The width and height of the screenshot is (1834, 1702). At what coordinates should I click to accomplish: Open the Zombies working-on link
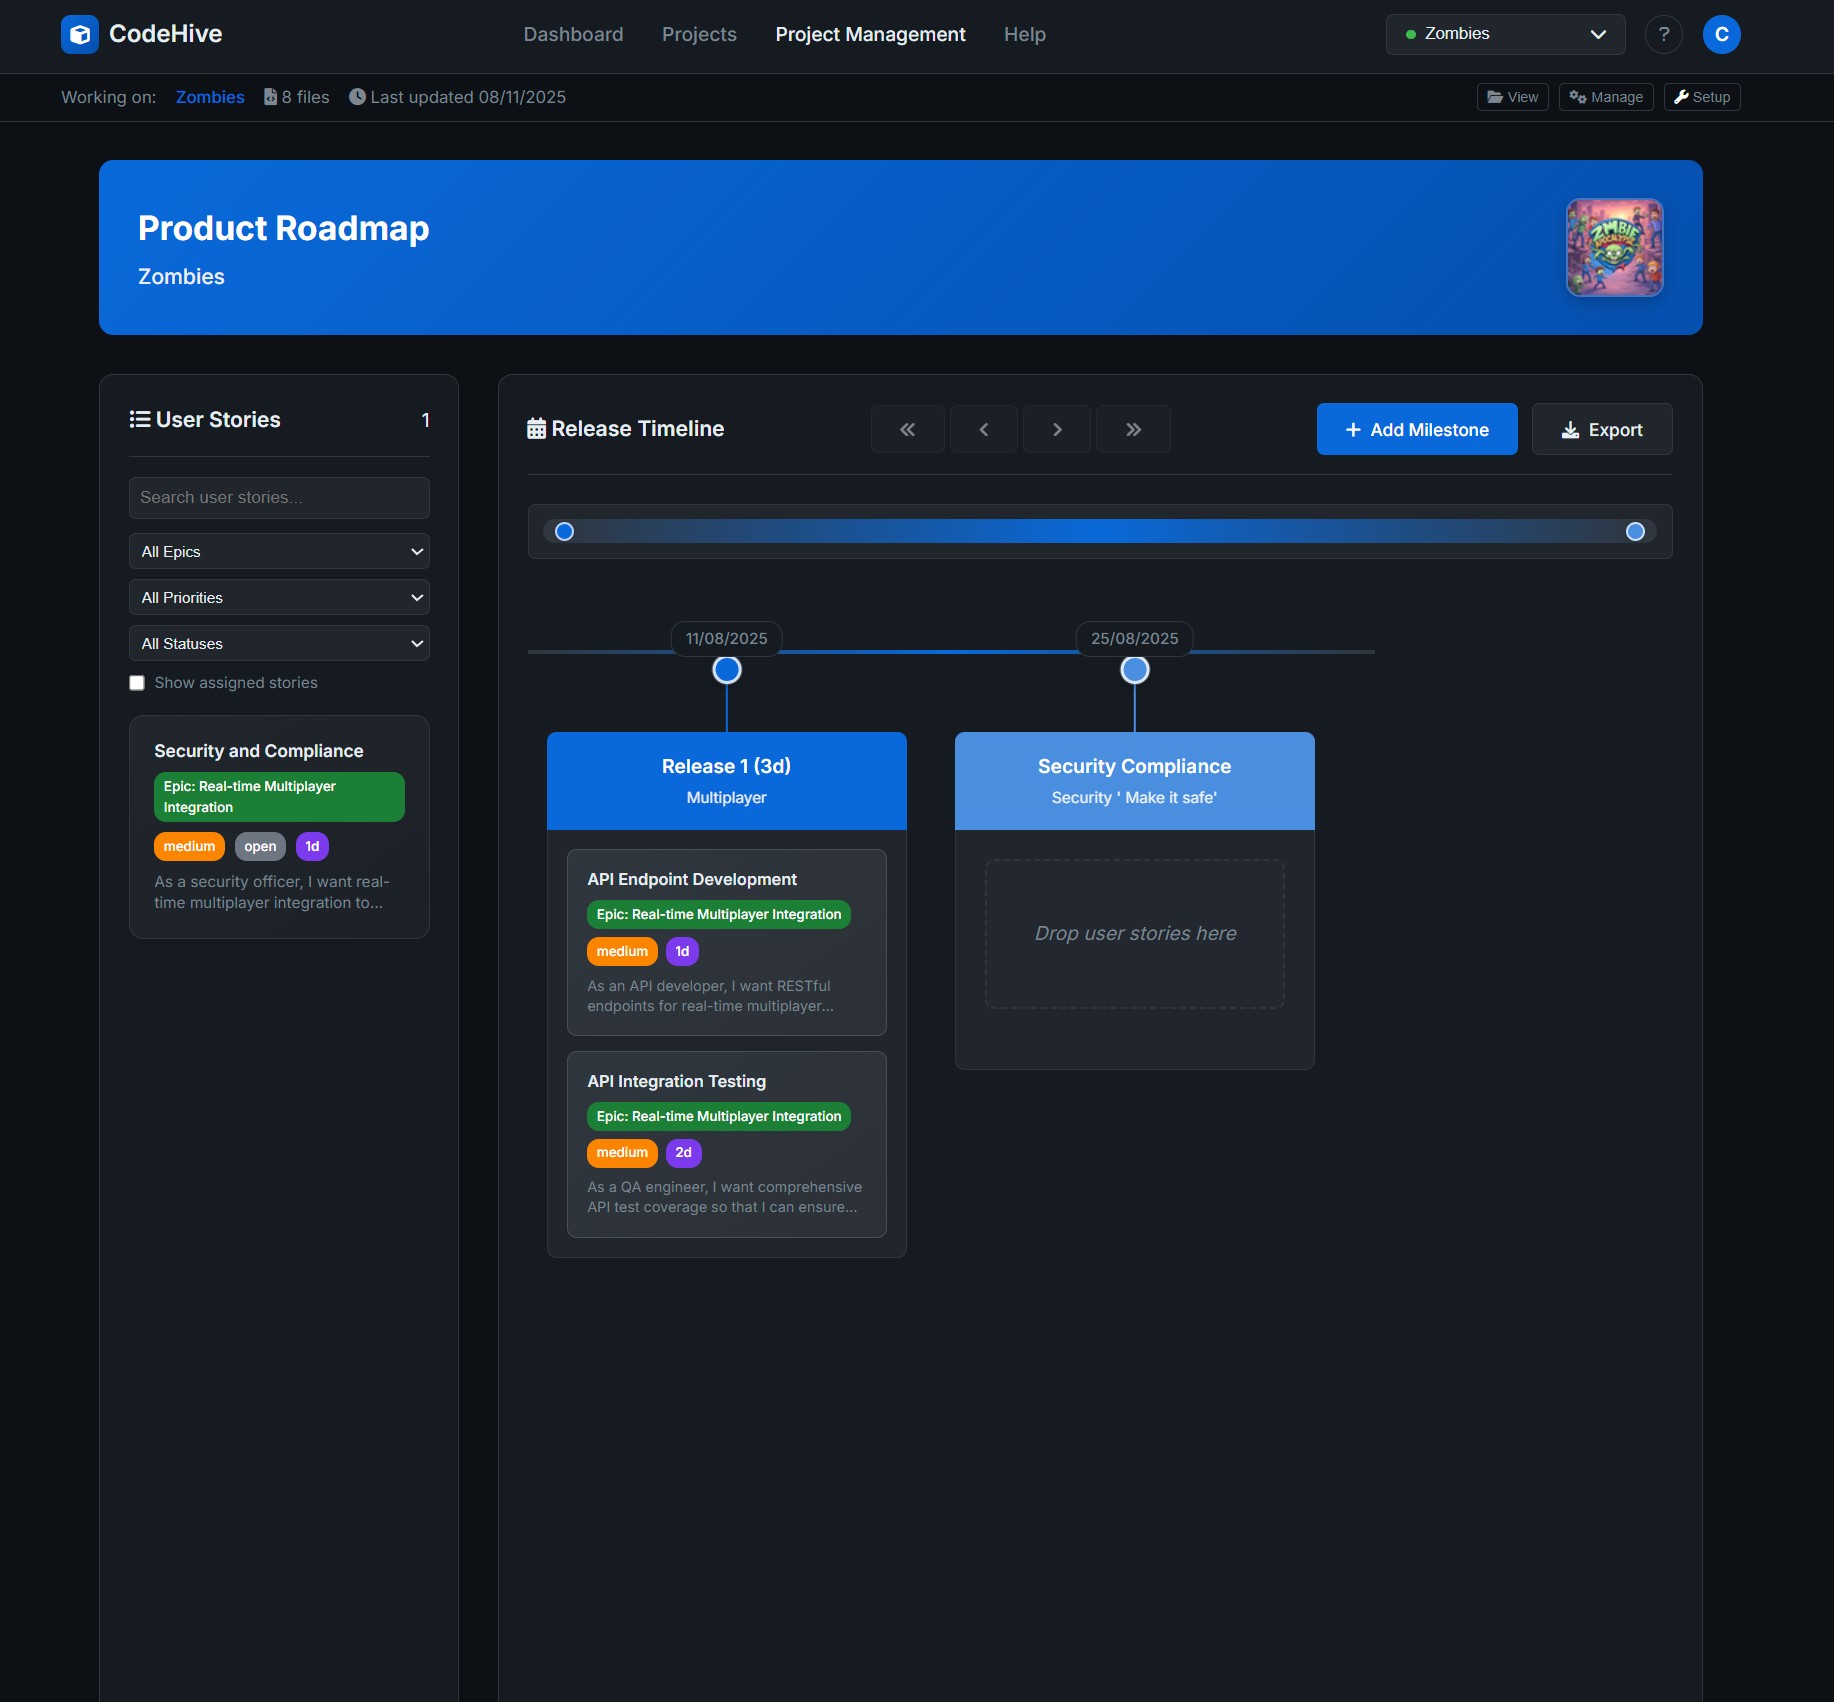[209, 97]
